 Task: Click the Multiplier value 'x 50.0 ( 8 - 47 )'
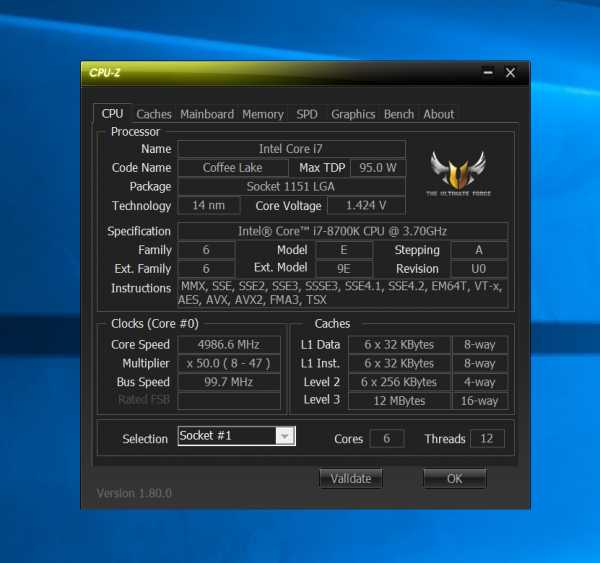click(x=229, y=363)
